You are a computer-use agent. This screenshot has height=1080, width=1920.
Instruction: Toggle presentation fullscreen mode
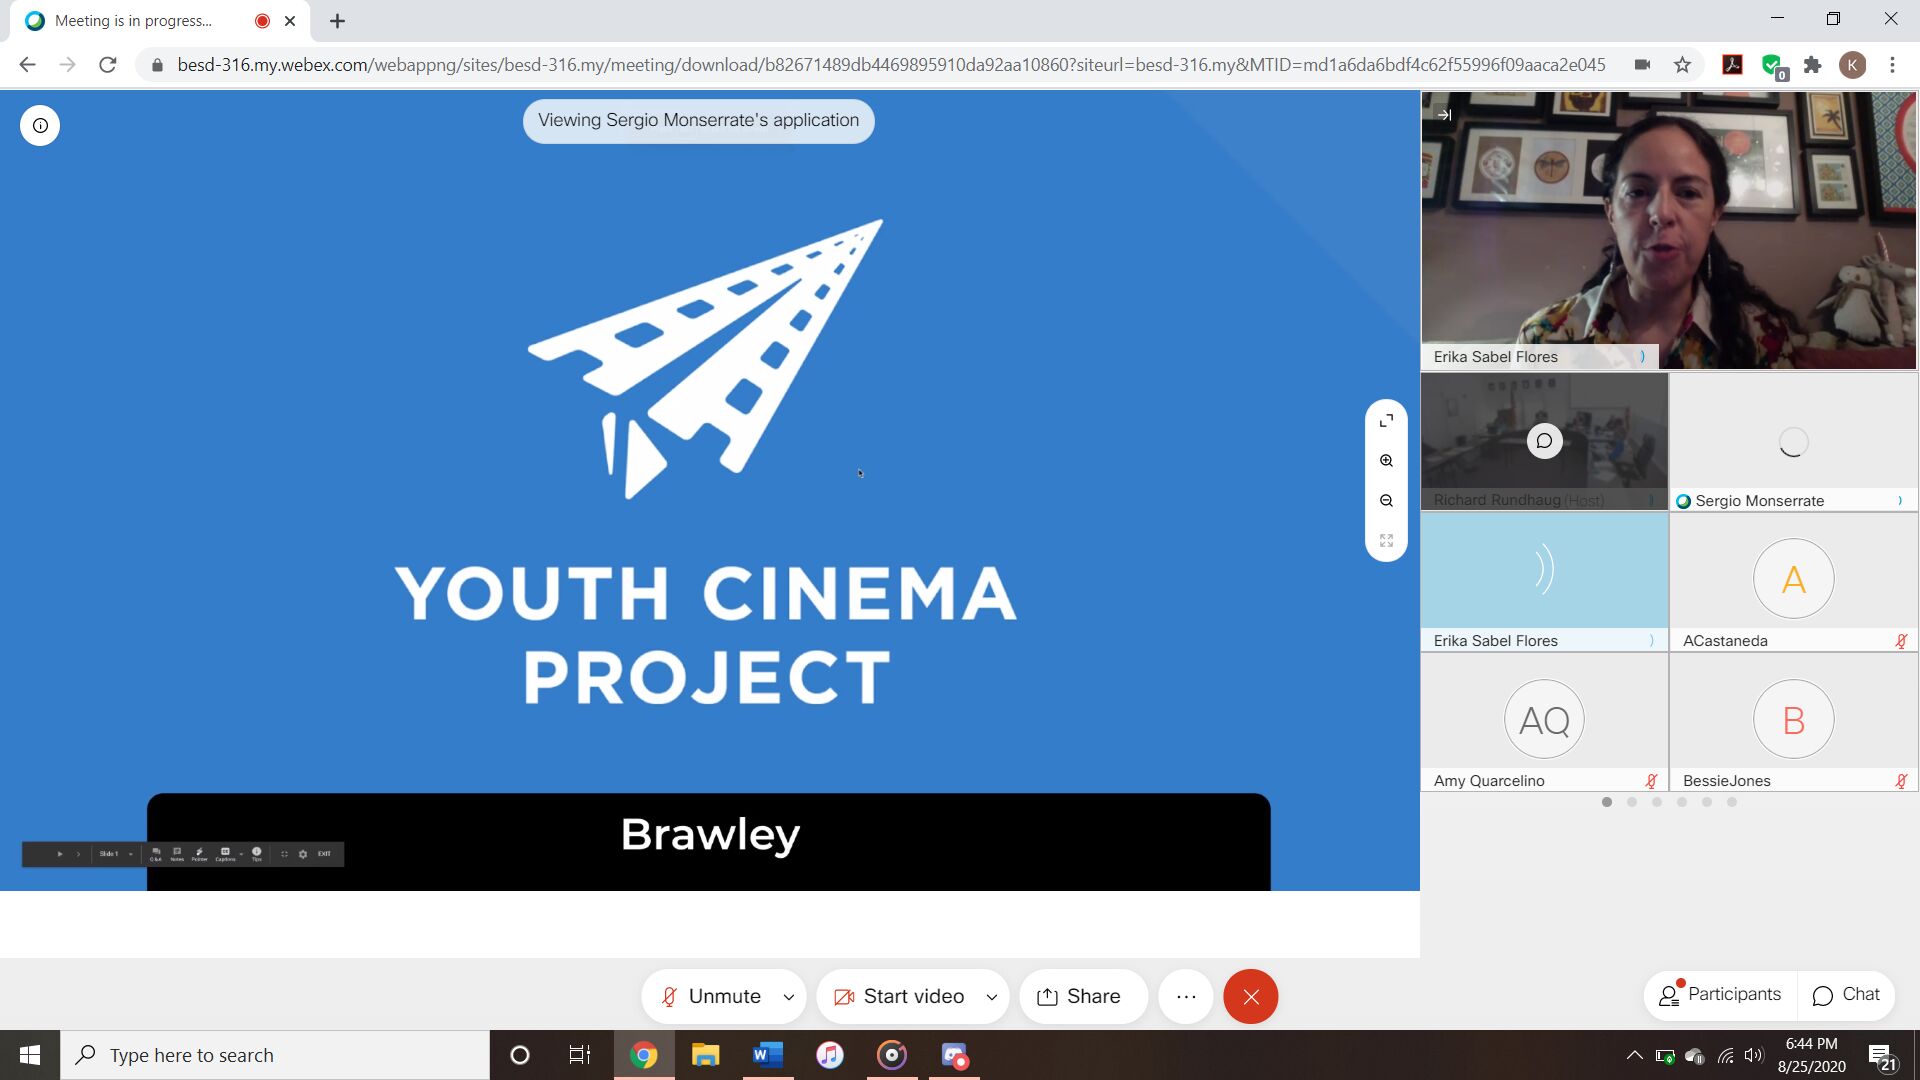click(285, 854)
